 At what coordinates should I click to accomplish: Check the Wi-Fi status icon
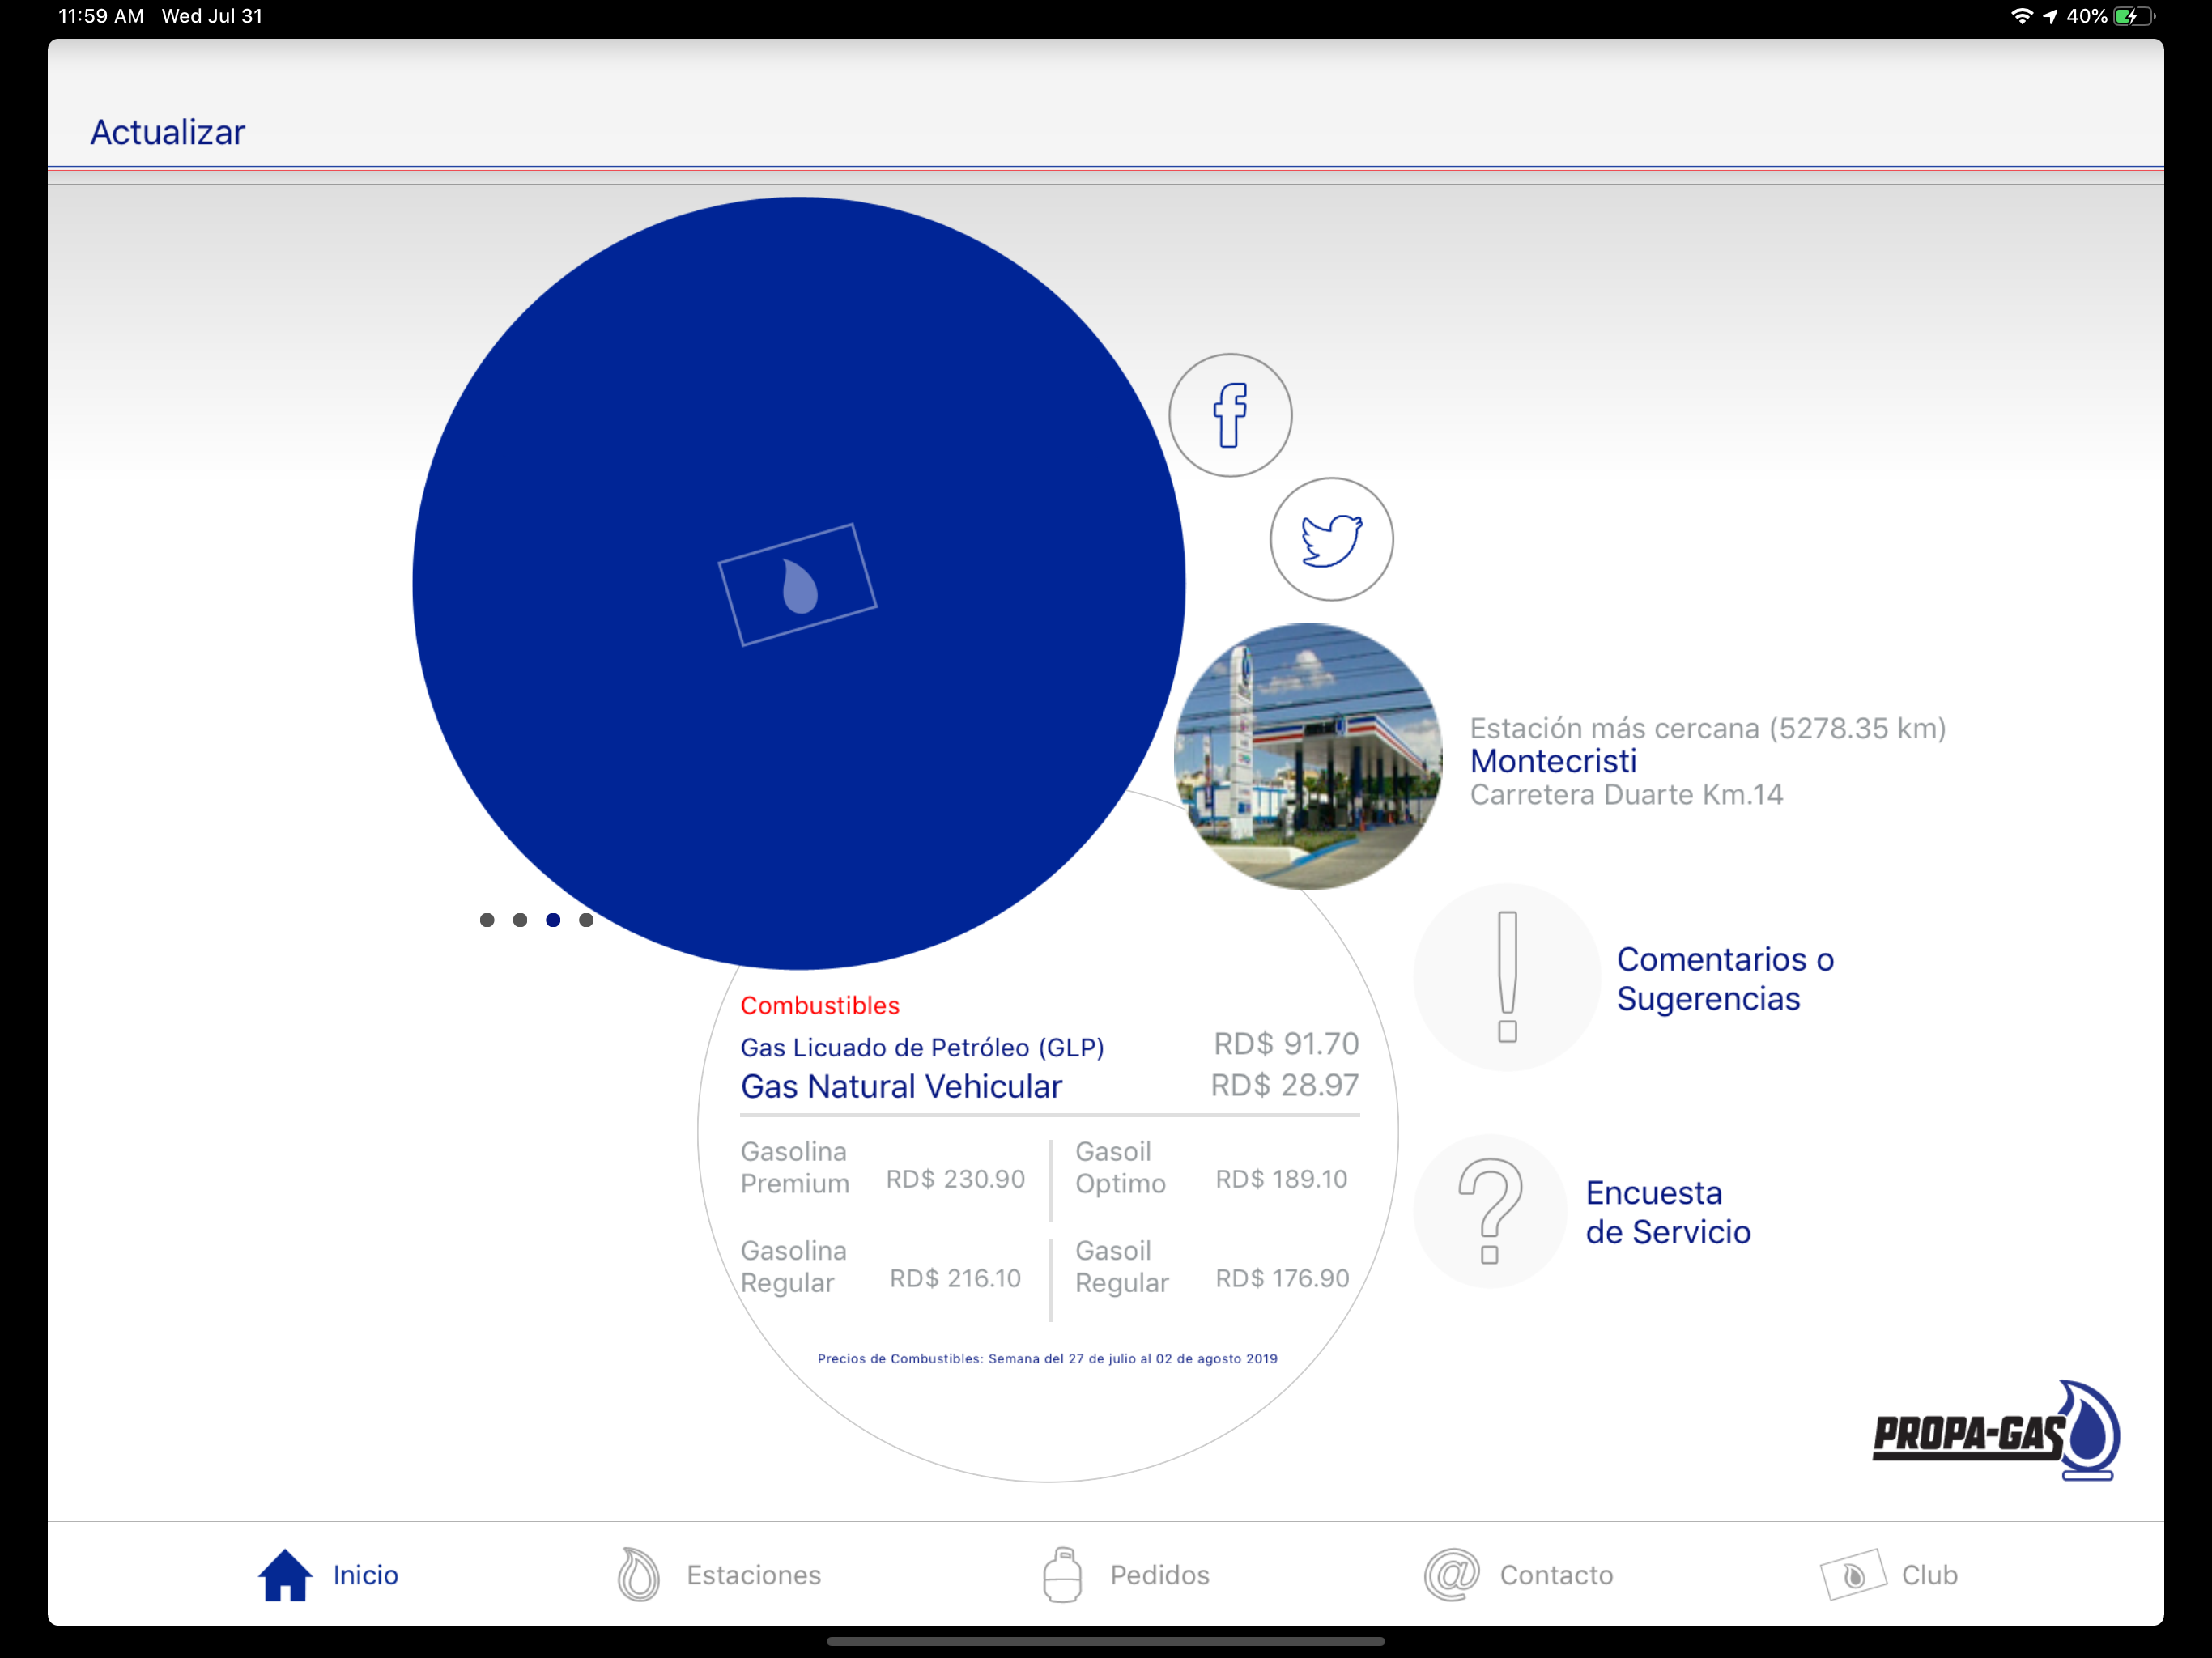coord(2021,16)
